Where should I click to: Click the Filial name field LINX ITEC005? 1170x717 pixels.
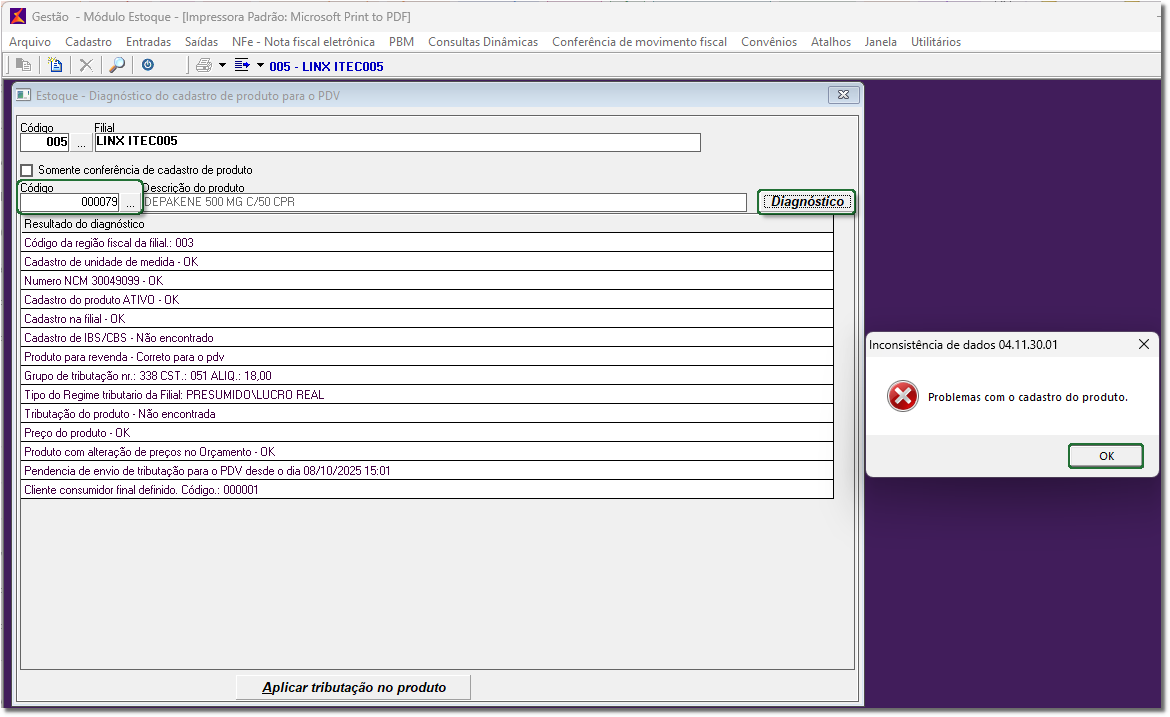click(398, 142)
